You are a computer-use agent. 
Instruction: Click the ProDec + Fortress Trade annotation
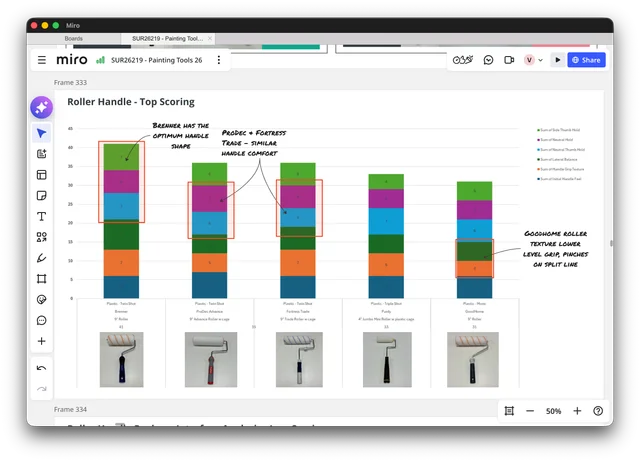pyautogui.click(x=253, y=143)
